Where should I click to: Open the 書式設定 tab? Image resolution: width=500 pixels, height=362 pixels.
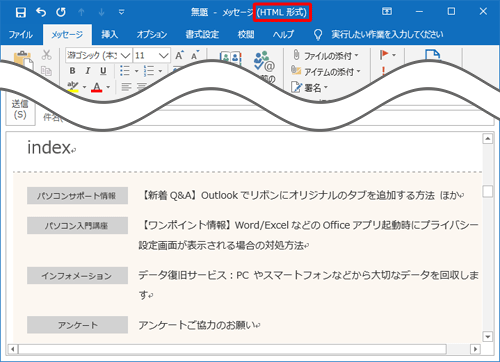point(202,34)
